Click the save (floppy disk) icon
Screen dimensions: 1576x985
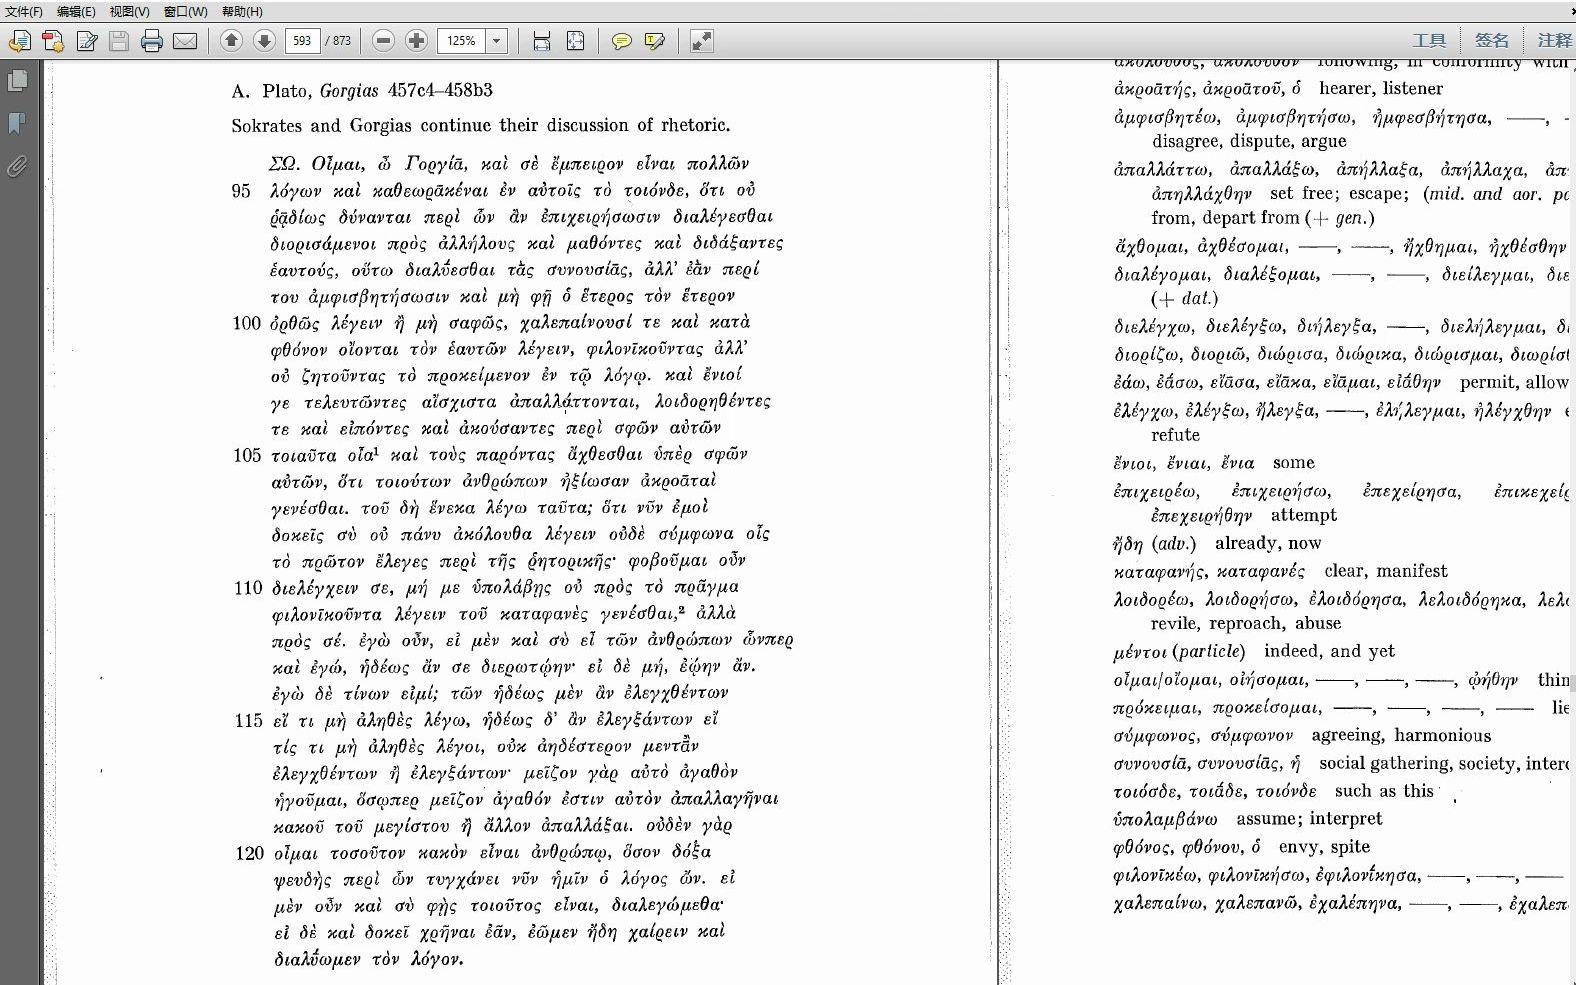[119, 41]
